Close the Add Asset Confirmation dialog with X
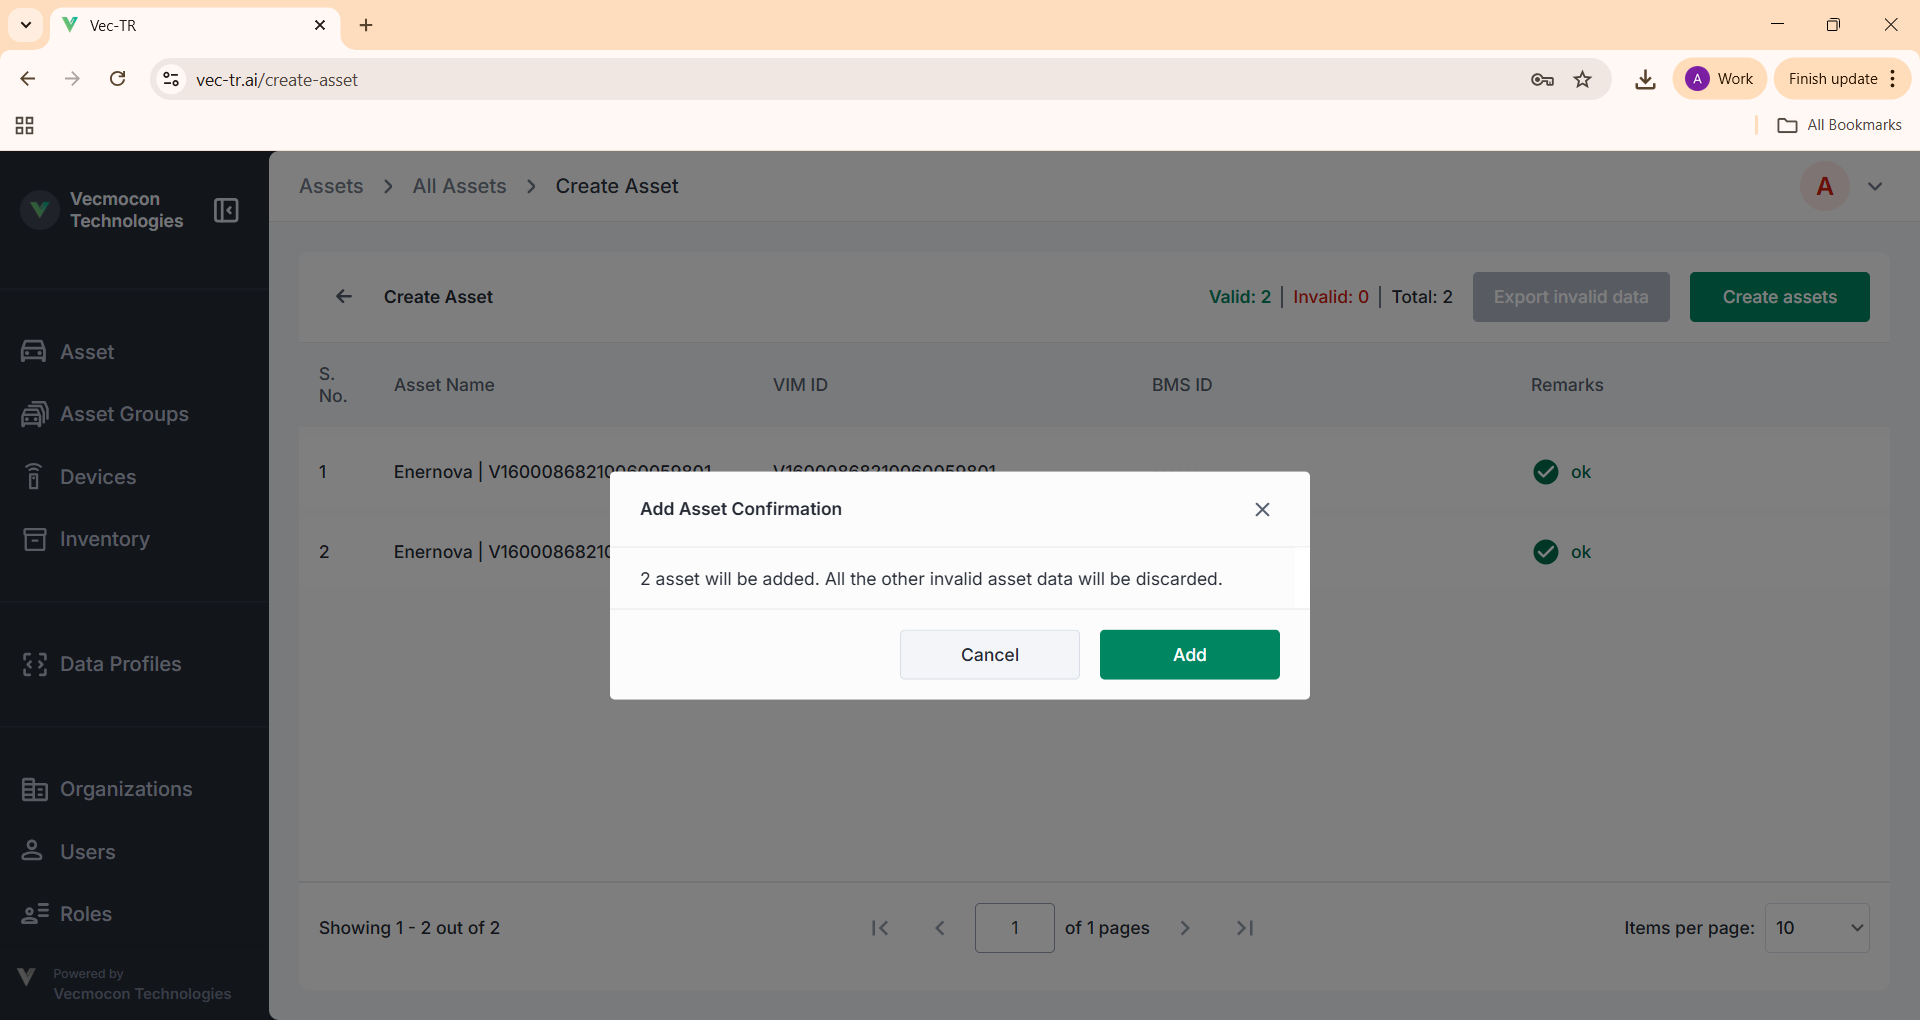This screenshot has width=1920, height=1020. (1262, 510)
